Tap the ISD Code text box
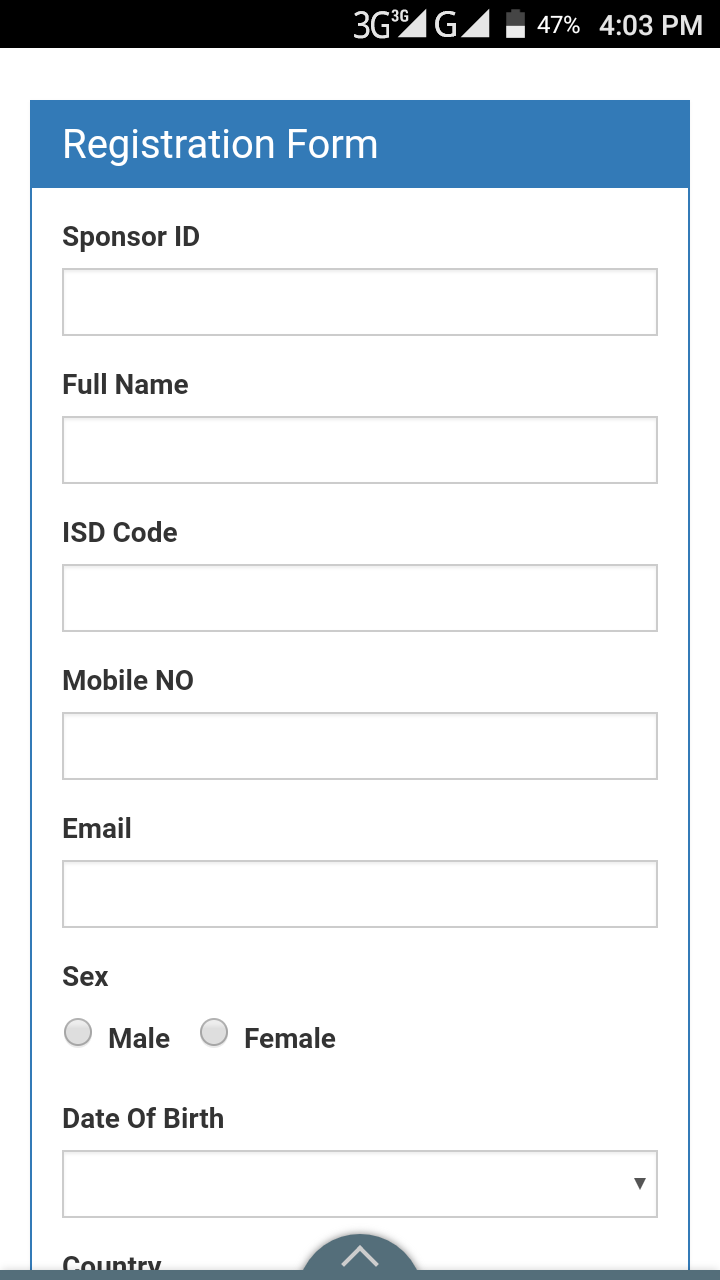Screen dimensions: 720x1280 pyautogui.click(x=360, y=598)
